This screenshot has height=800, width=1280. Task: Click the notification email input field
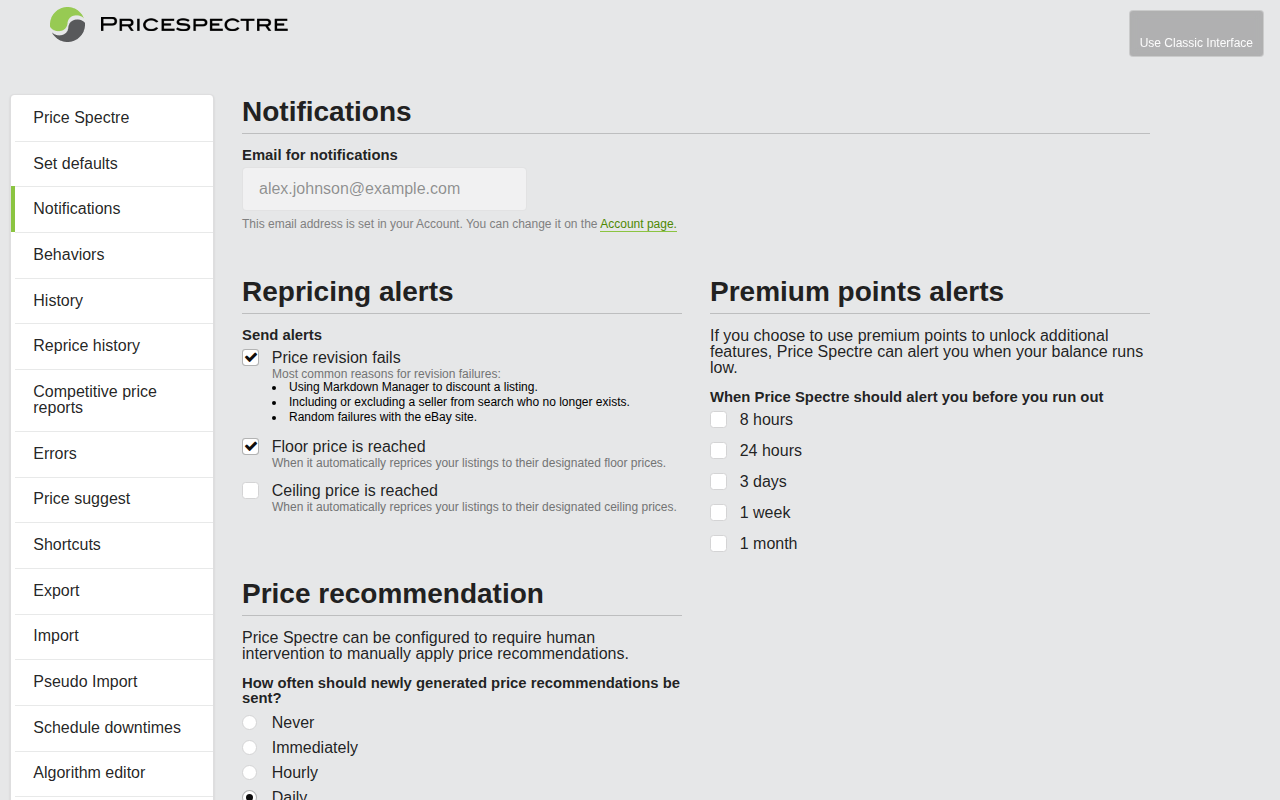pyautogui.click(x=384, y=188)
